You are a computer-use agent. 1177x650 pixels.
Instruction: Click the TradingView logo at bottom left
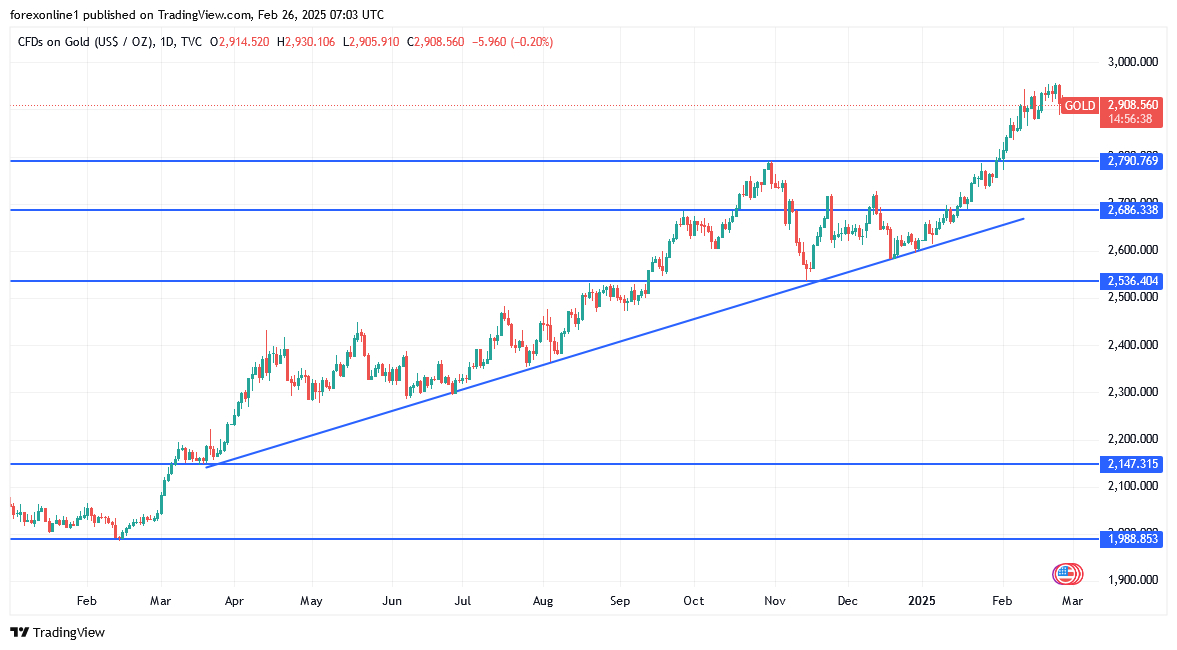tap(57, 633)
